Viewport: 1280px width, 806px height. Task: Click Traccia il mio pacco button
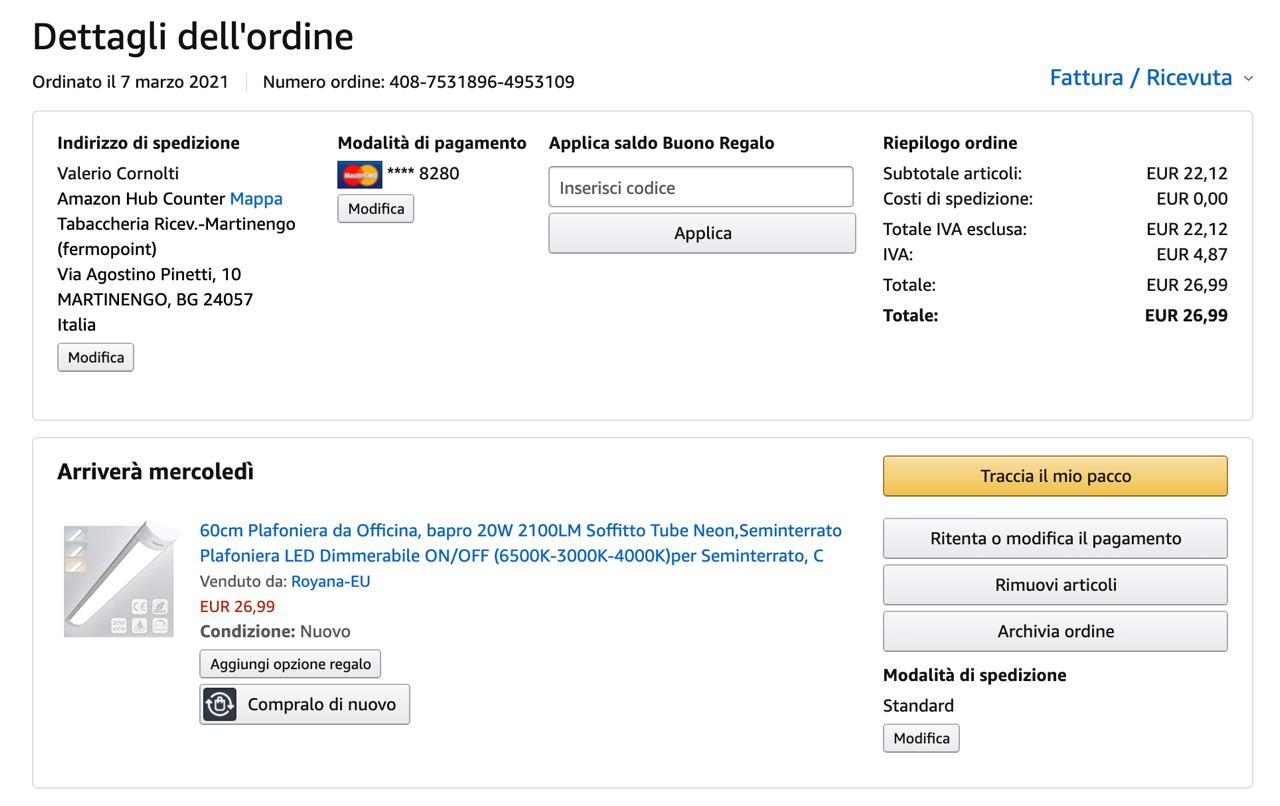[1055, 476]
